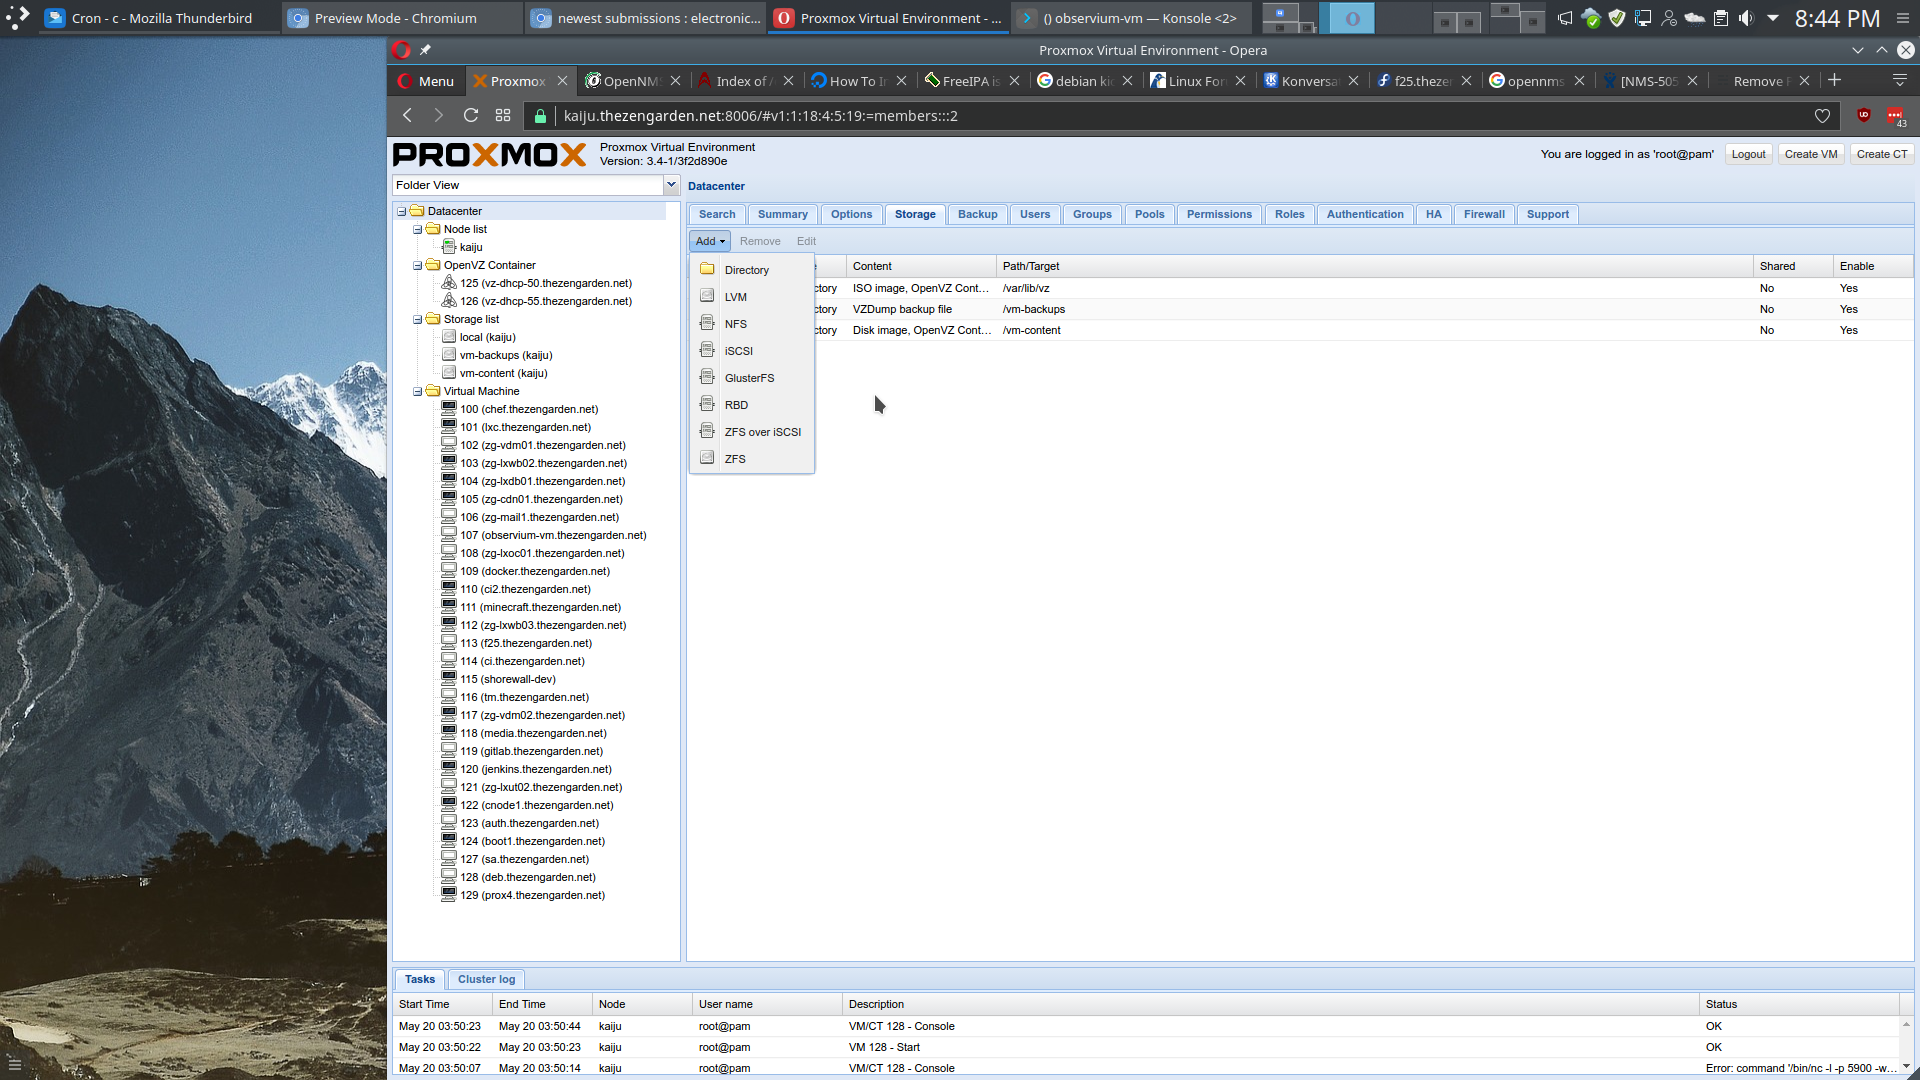The height and width of the screenshot is (1080, 1920).
Task: Click the Create CT button
Action: pos(1882,154)
